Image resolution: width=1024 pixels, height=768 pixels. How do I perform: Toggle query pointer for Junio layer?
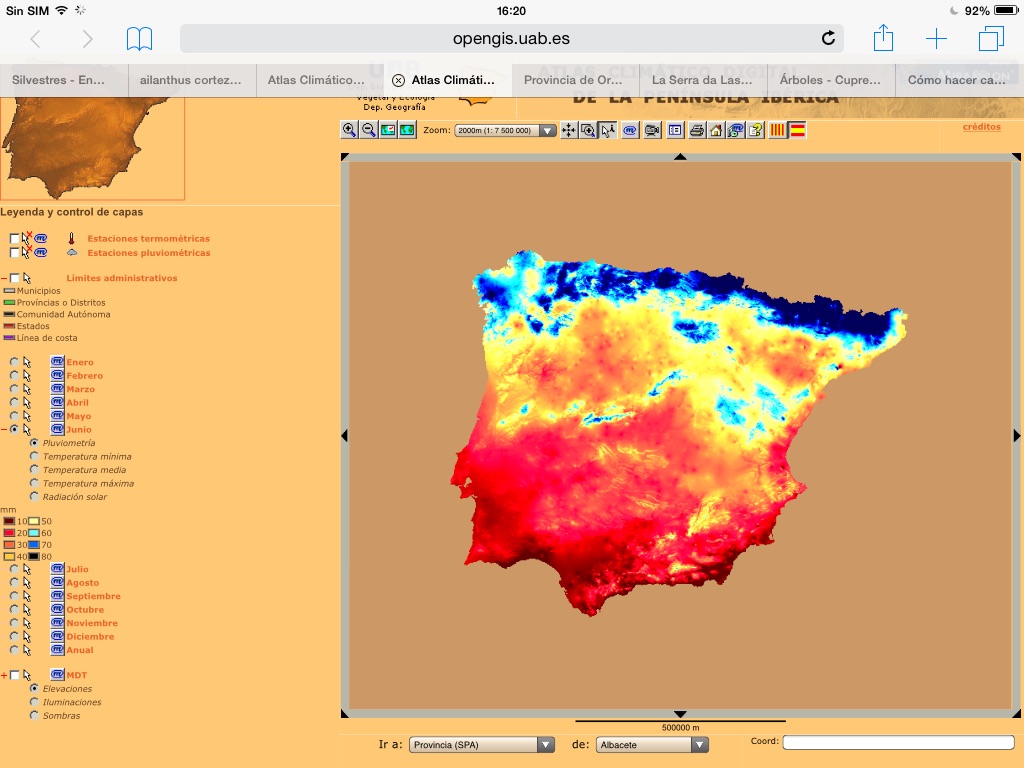(x=27, y=429)
